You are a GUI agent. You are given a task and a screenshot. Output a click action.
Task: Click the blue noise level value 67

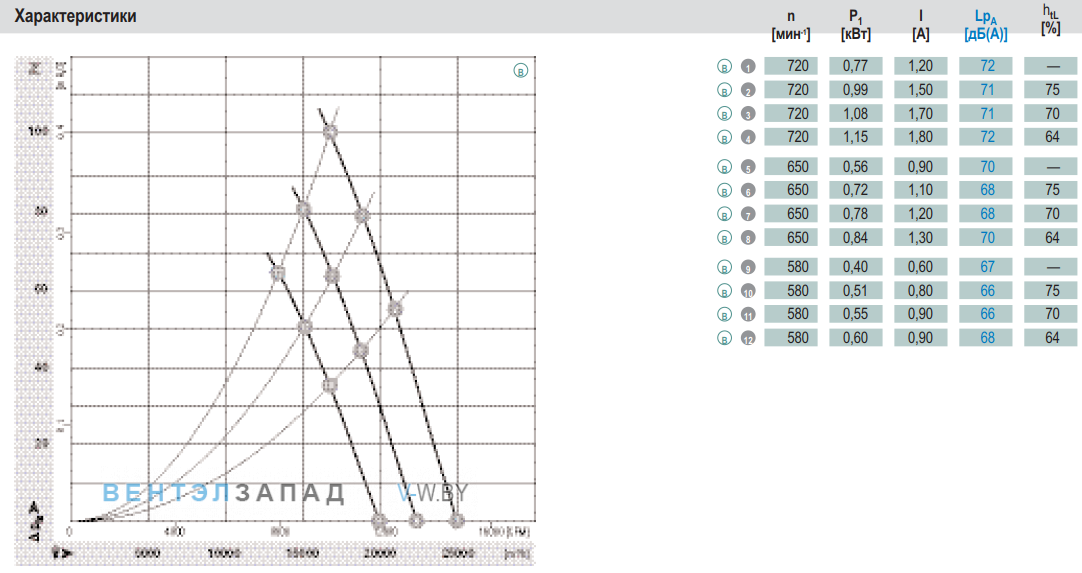(987, 266)
